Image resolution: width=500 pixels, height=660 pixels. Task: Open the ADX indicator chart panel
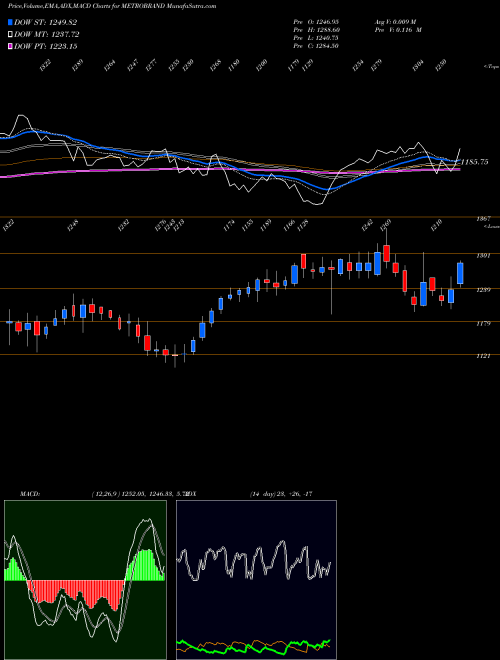point(256,580)
